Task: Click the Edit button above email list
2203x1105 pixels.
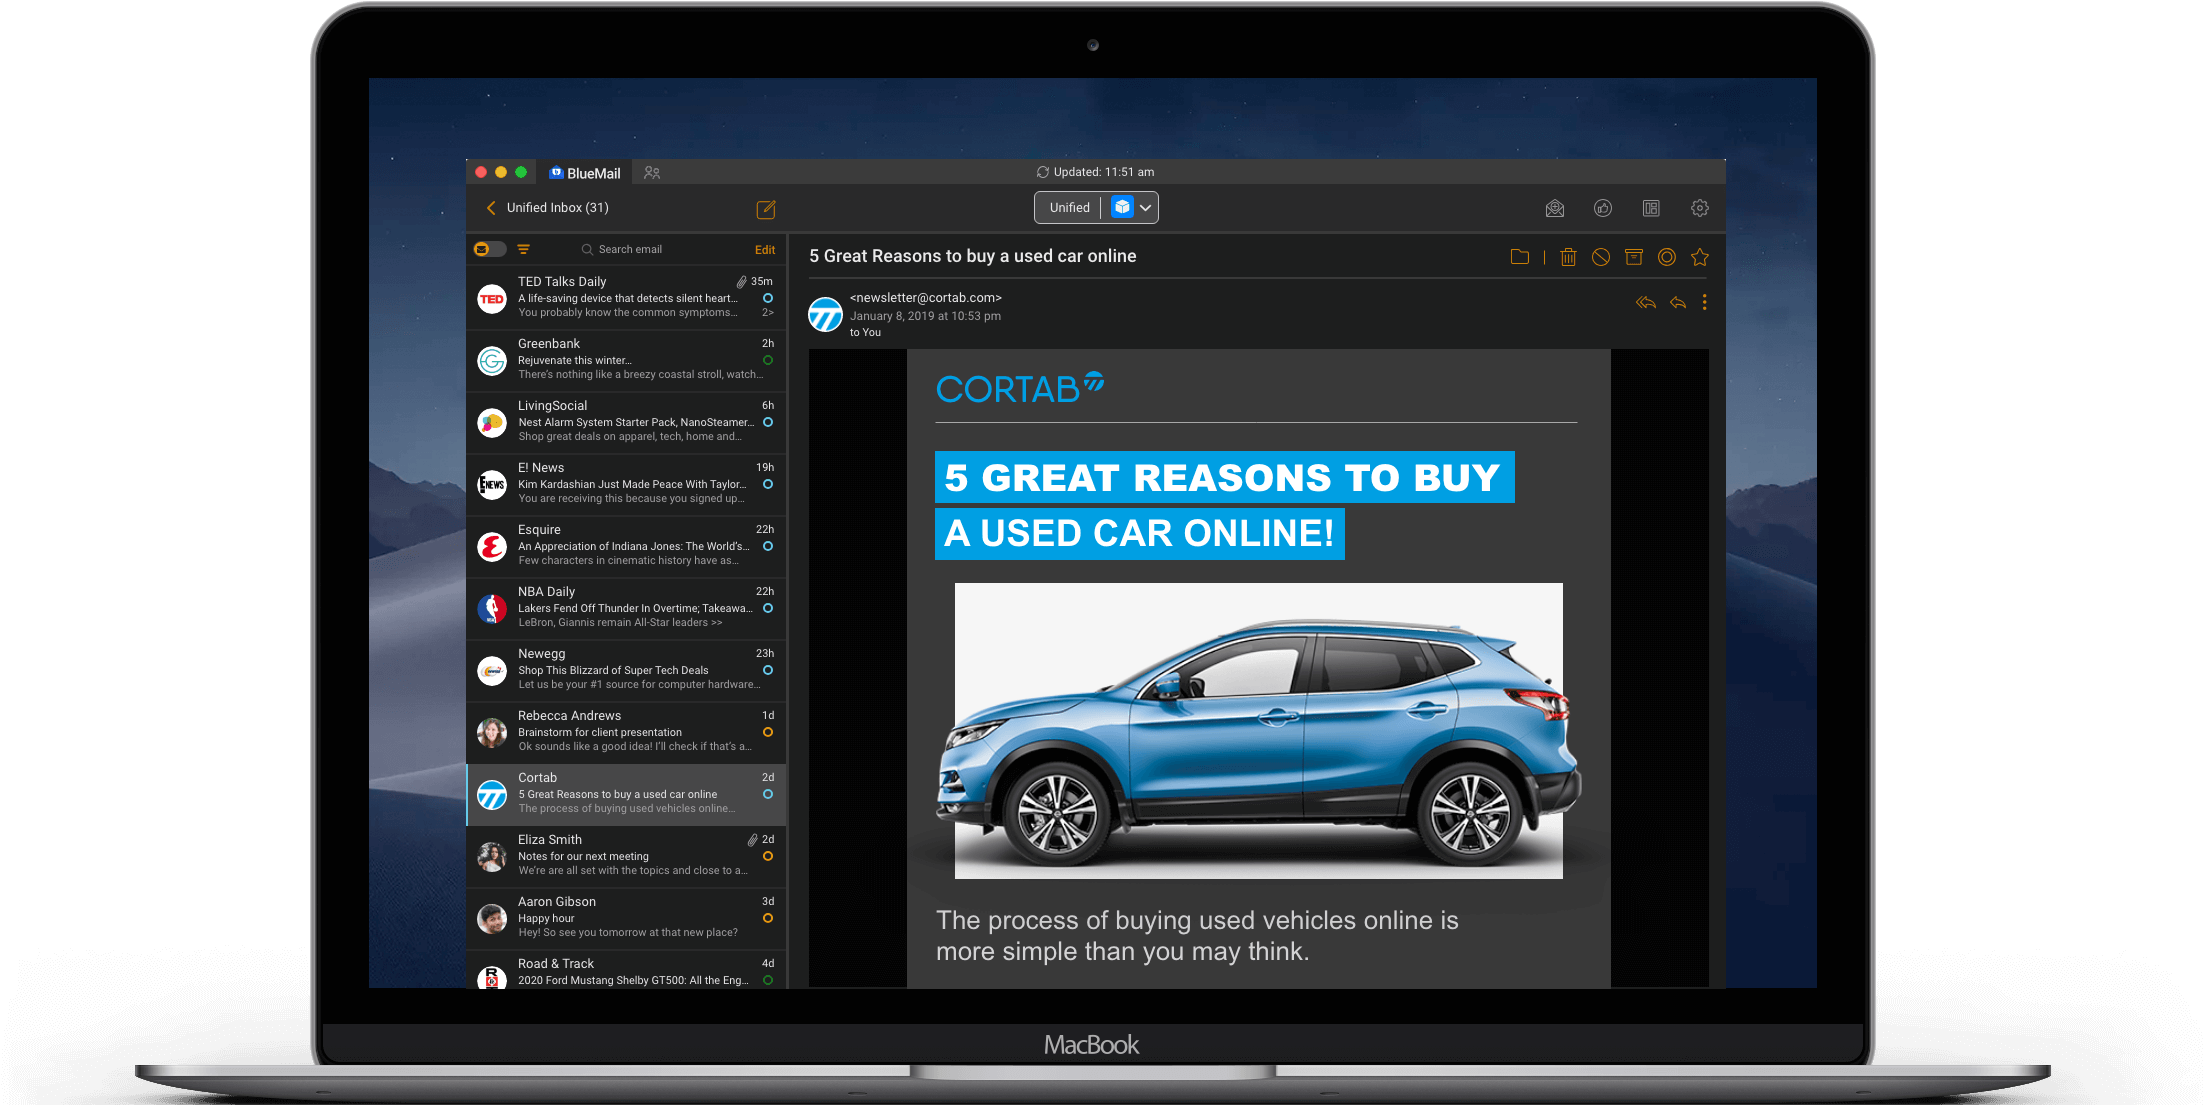Action: (765, 250)
